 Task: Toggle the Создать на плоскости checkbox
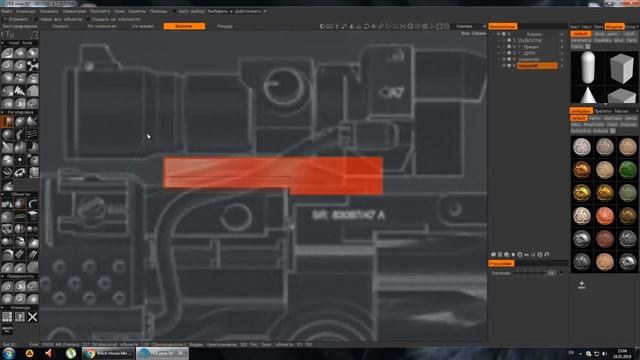click(x=88, y=19)
